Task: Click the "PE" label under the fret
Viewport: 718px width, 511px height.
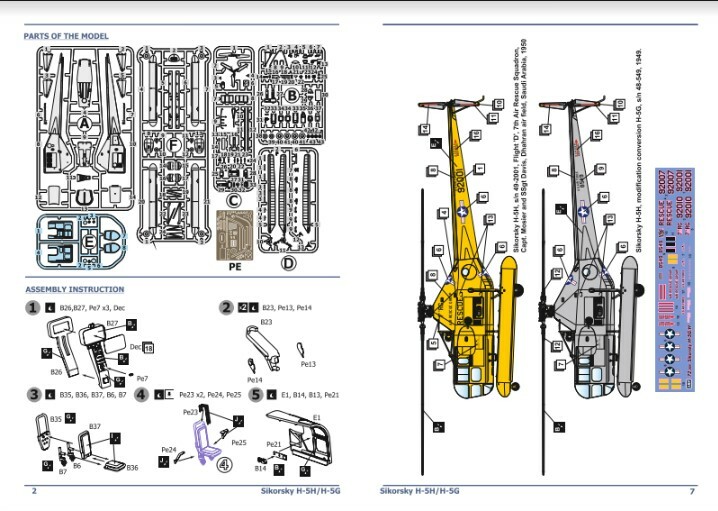Action: (x=235, y=266)
